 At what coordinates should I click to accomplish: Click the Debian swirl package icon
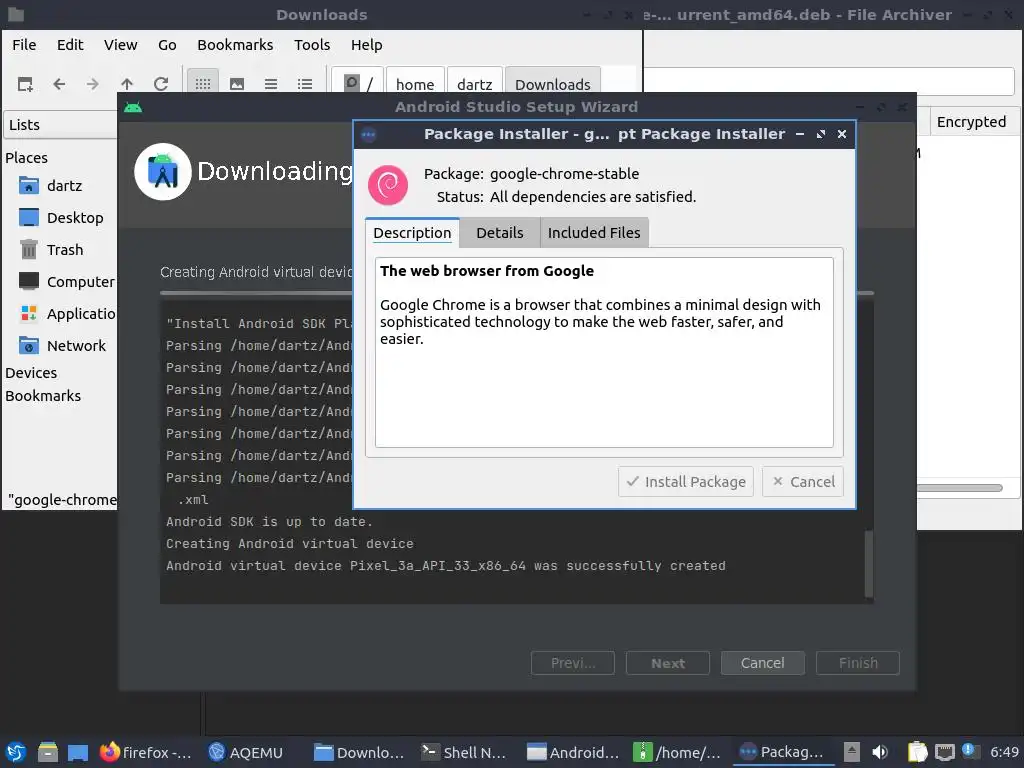pos(388,185)
